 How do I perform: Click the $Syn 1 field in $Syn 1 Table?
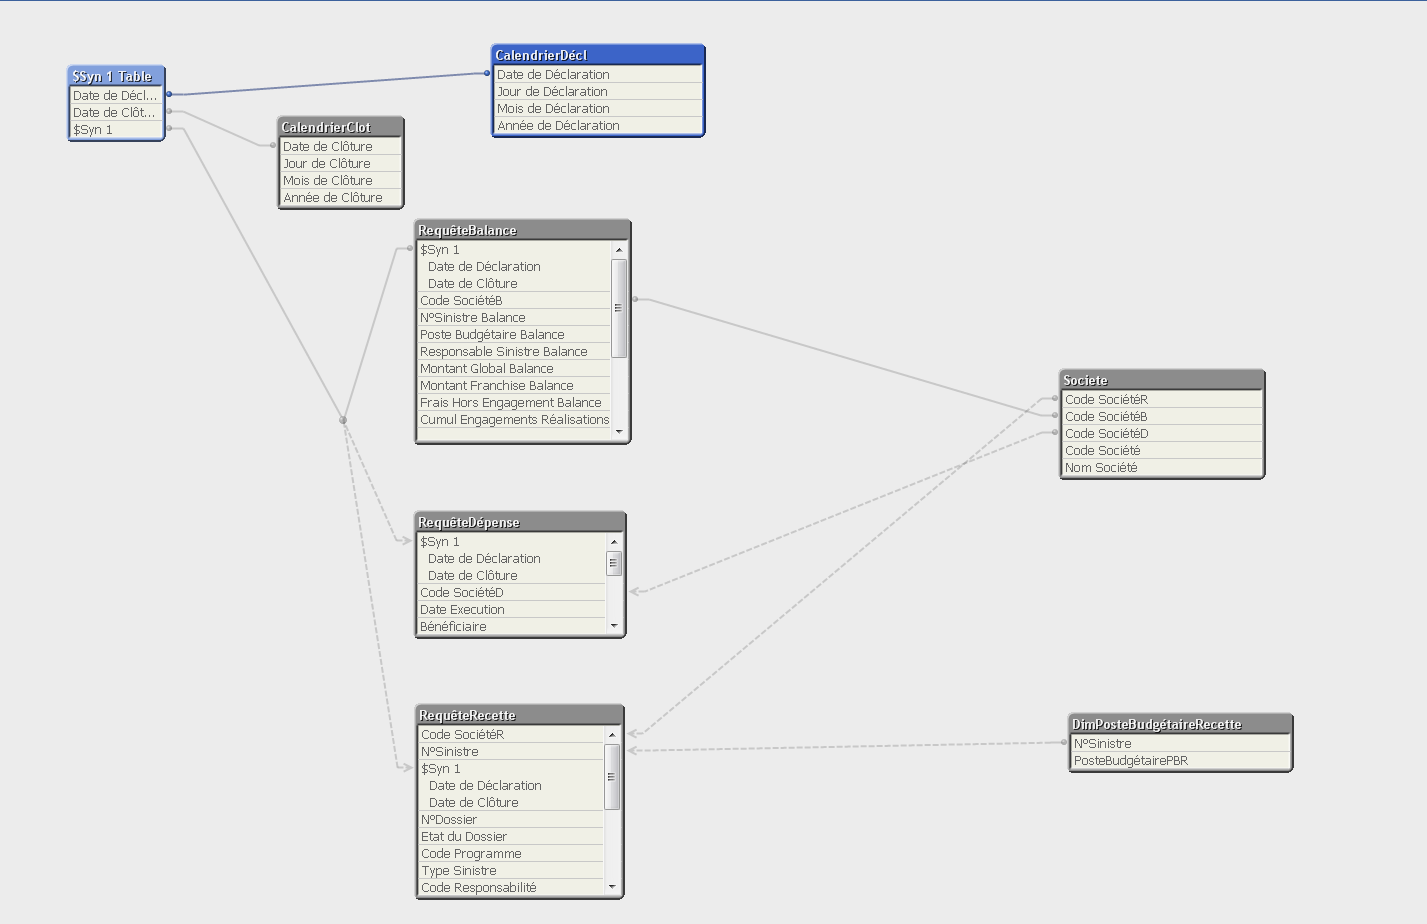pyautogui.click(x=116, y=129)
